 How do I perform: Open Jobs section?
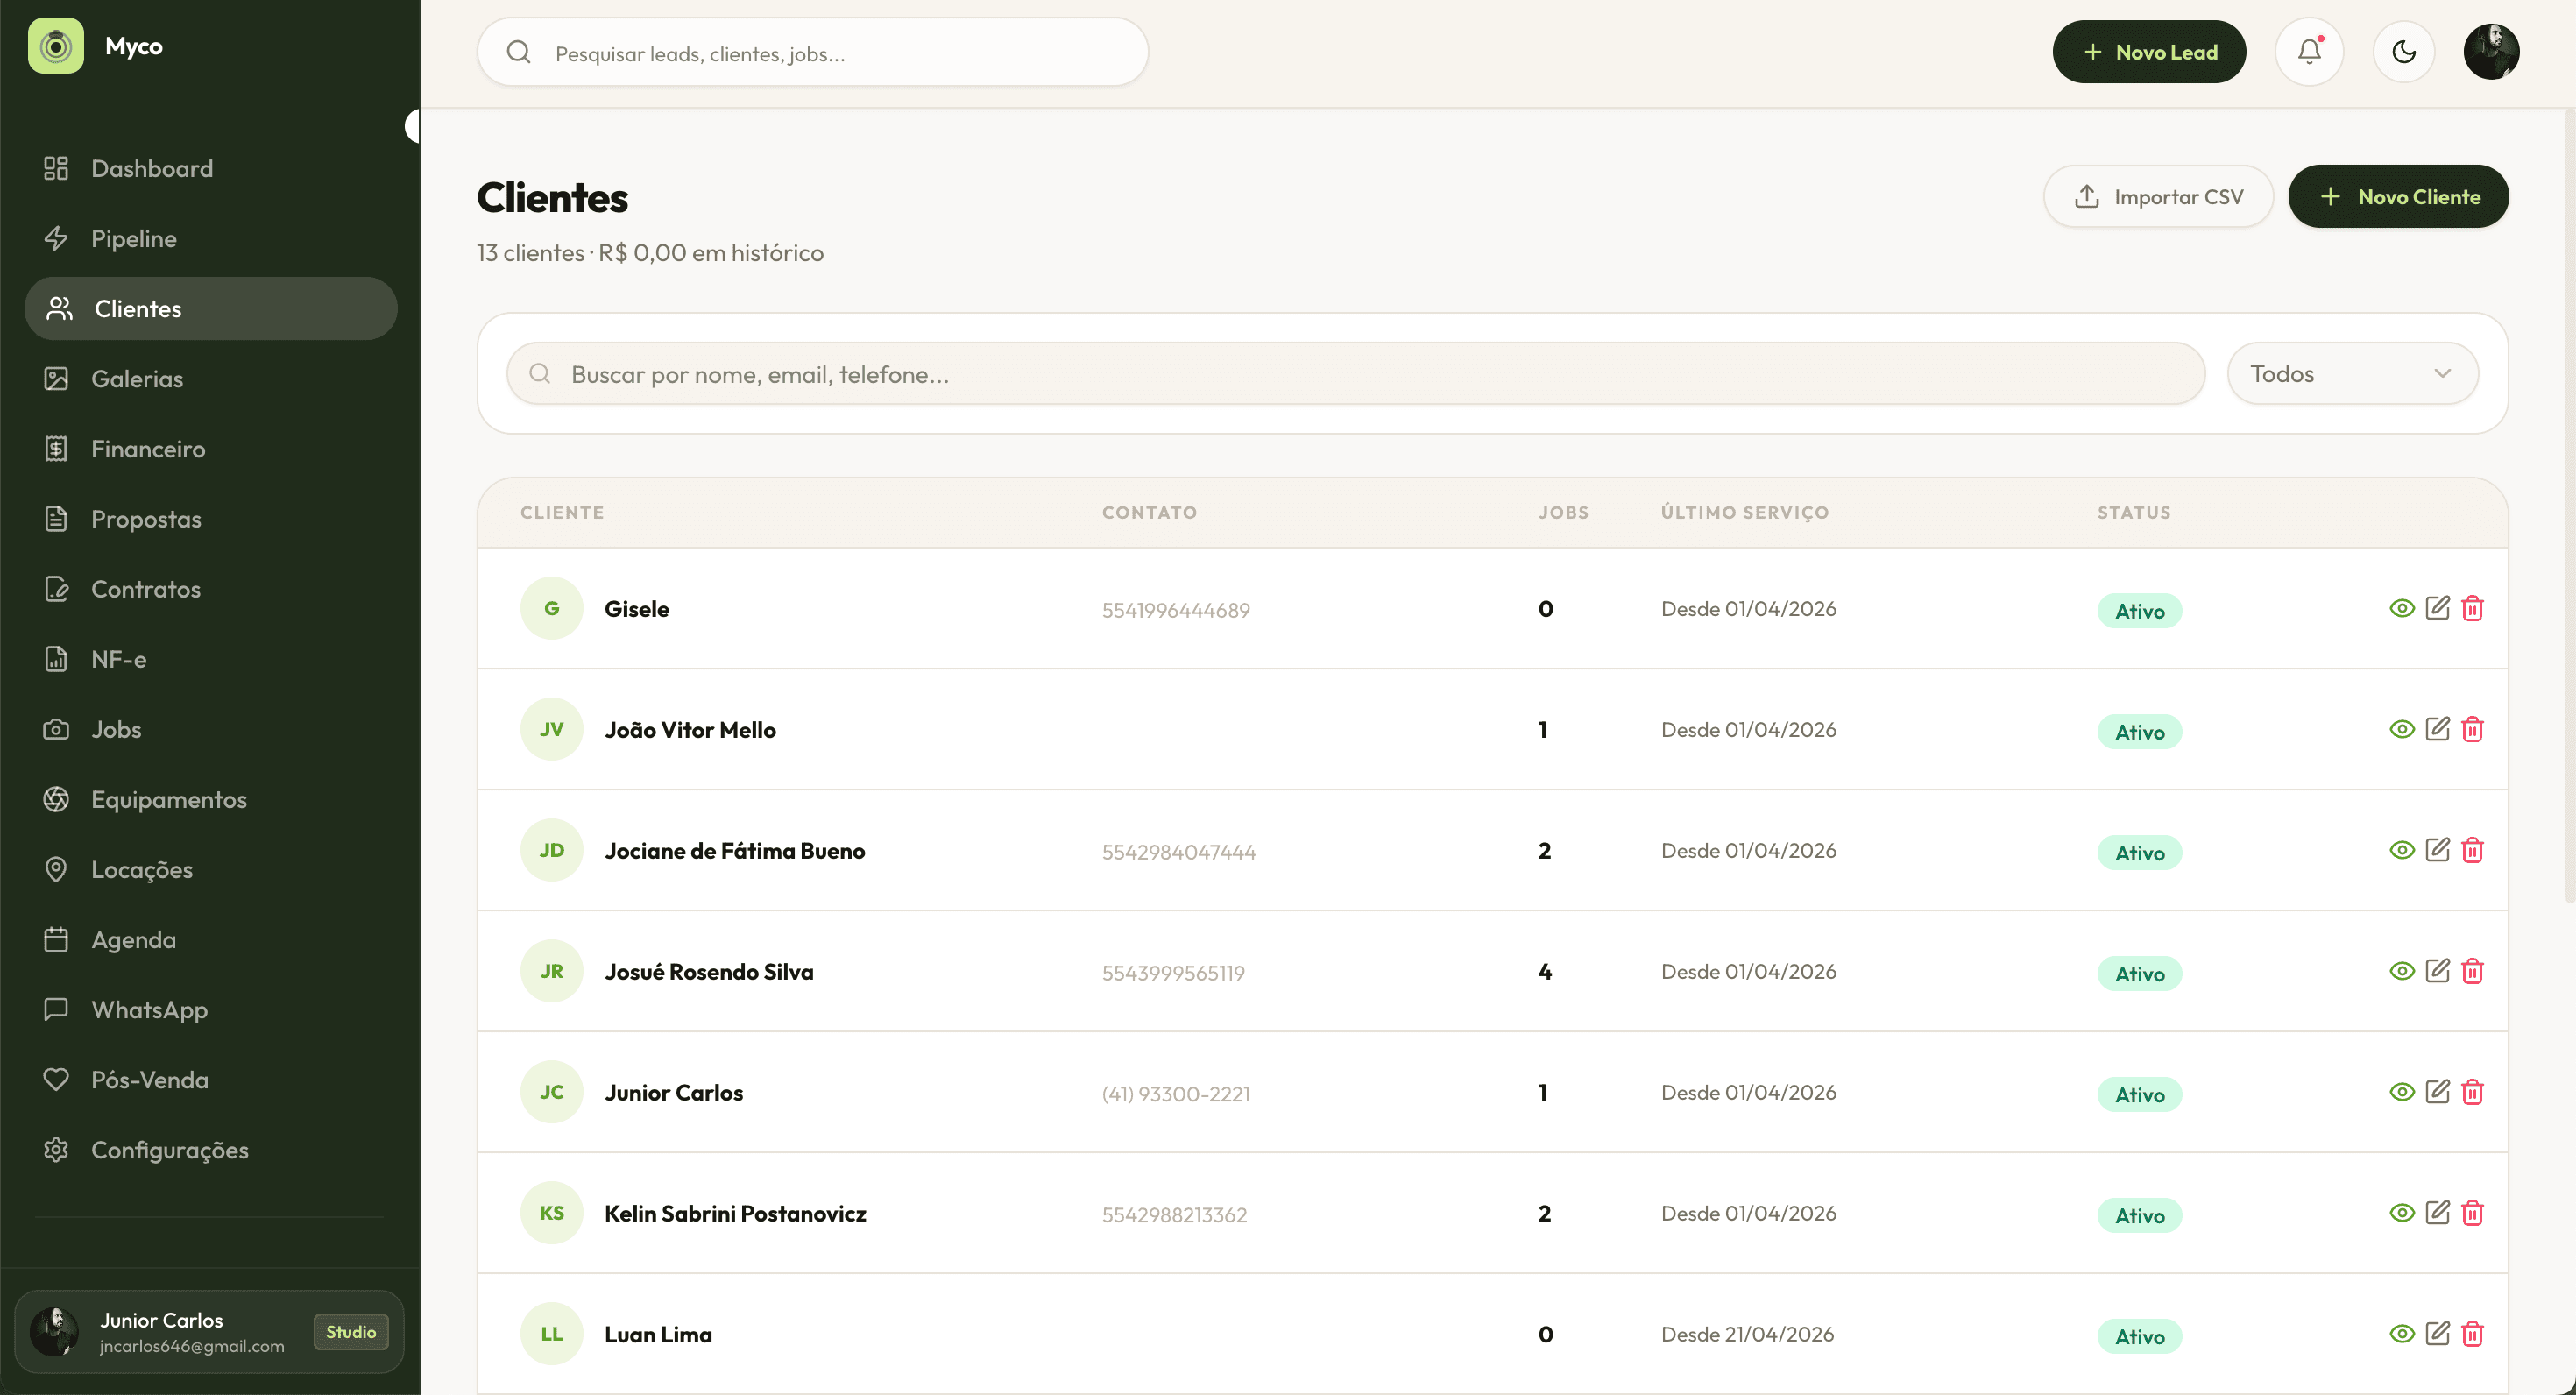[x=211, y=729]
